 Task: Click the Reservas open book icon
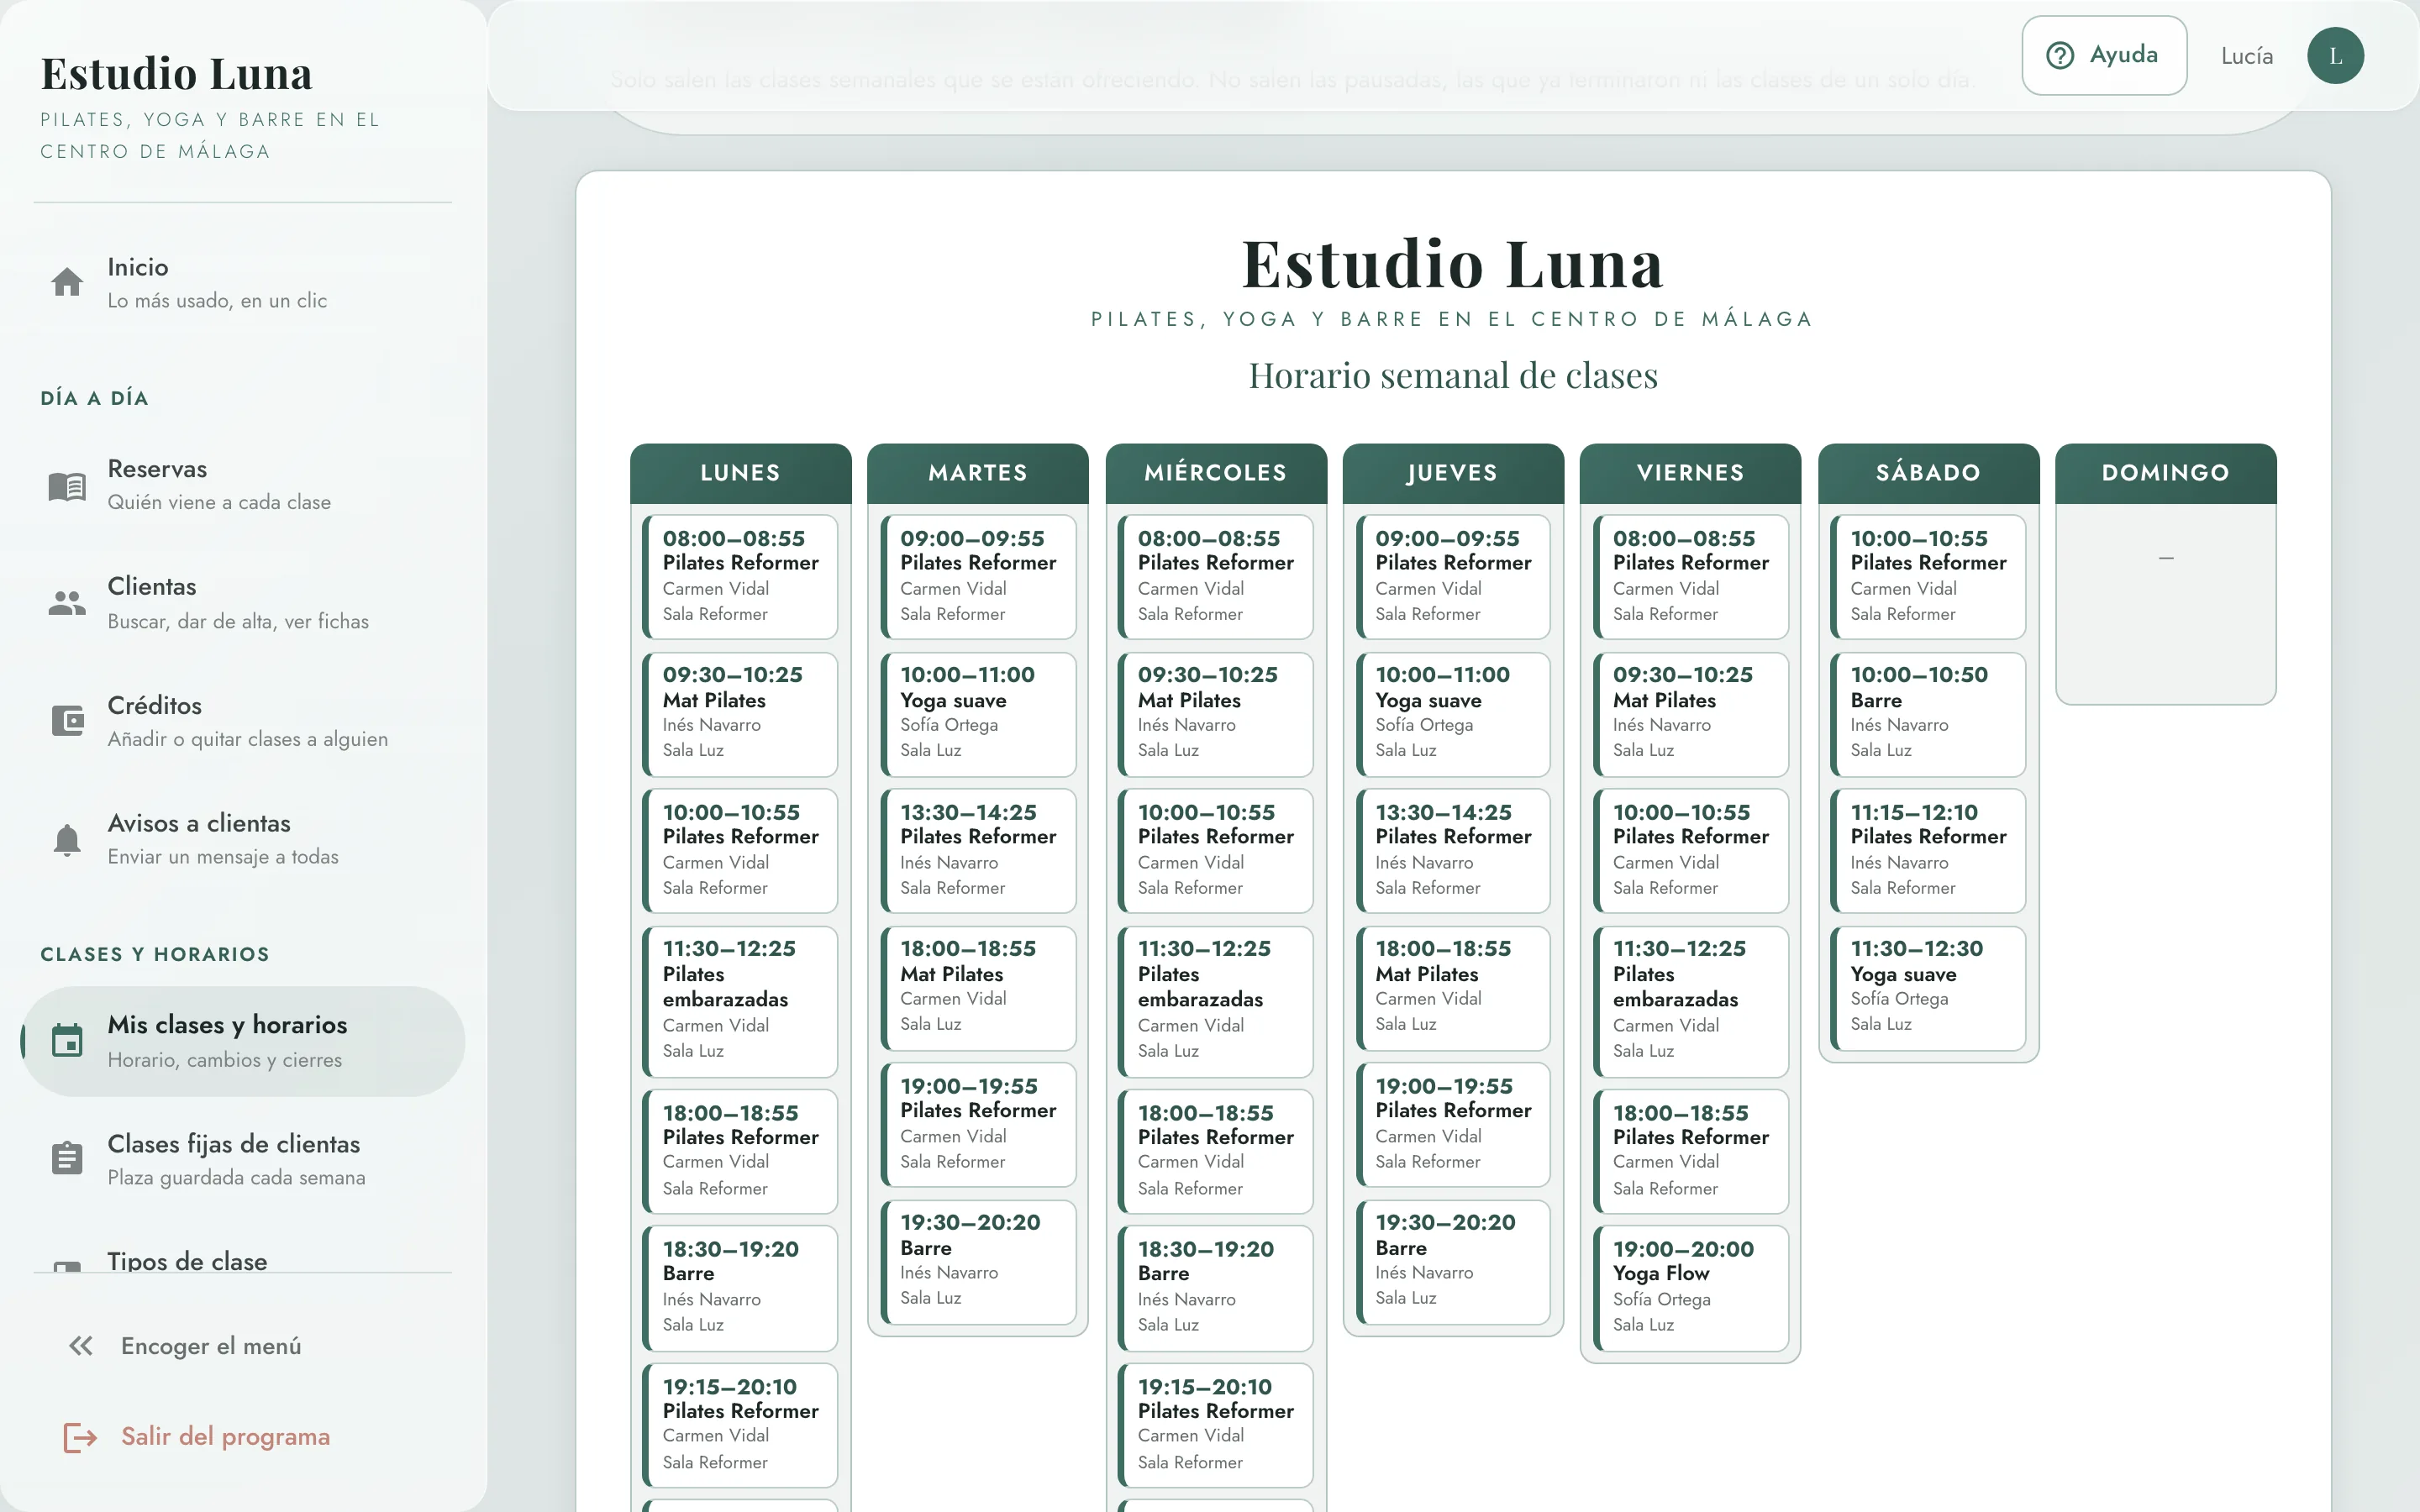coord(67,486)
